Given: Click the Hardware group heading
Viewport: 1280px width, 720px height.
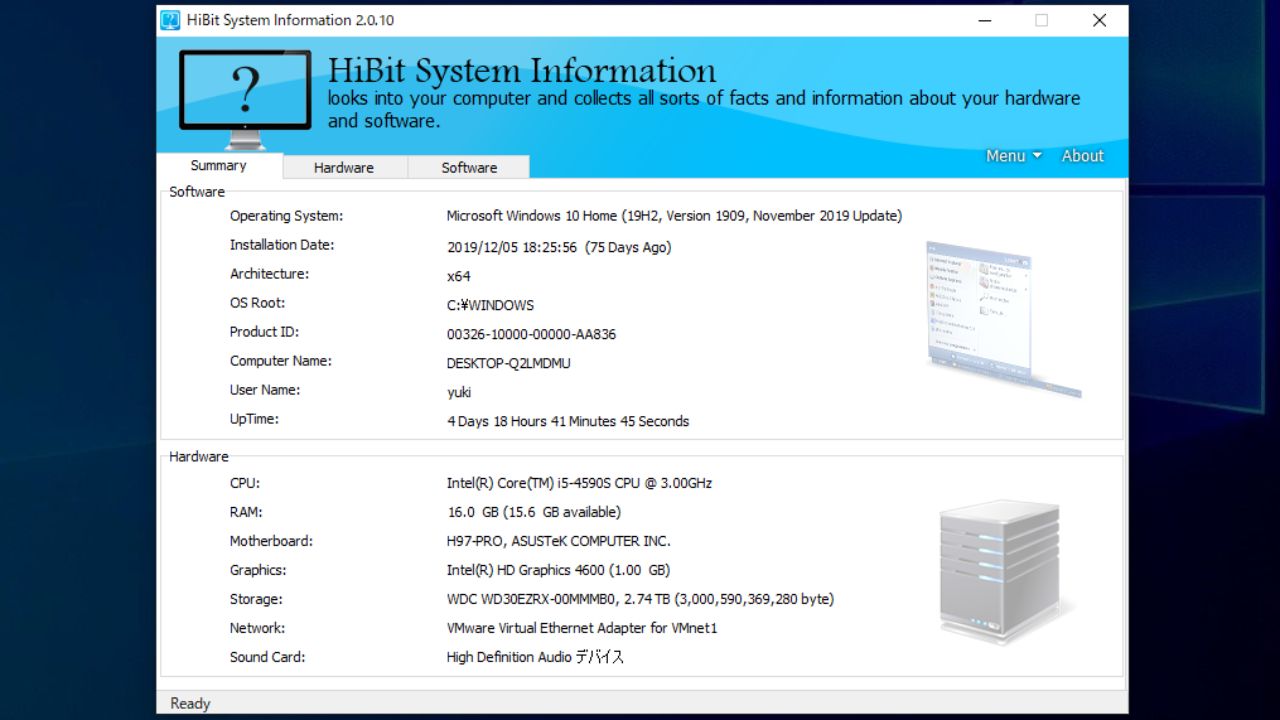Looking at the screenshot, I should 199,457.
